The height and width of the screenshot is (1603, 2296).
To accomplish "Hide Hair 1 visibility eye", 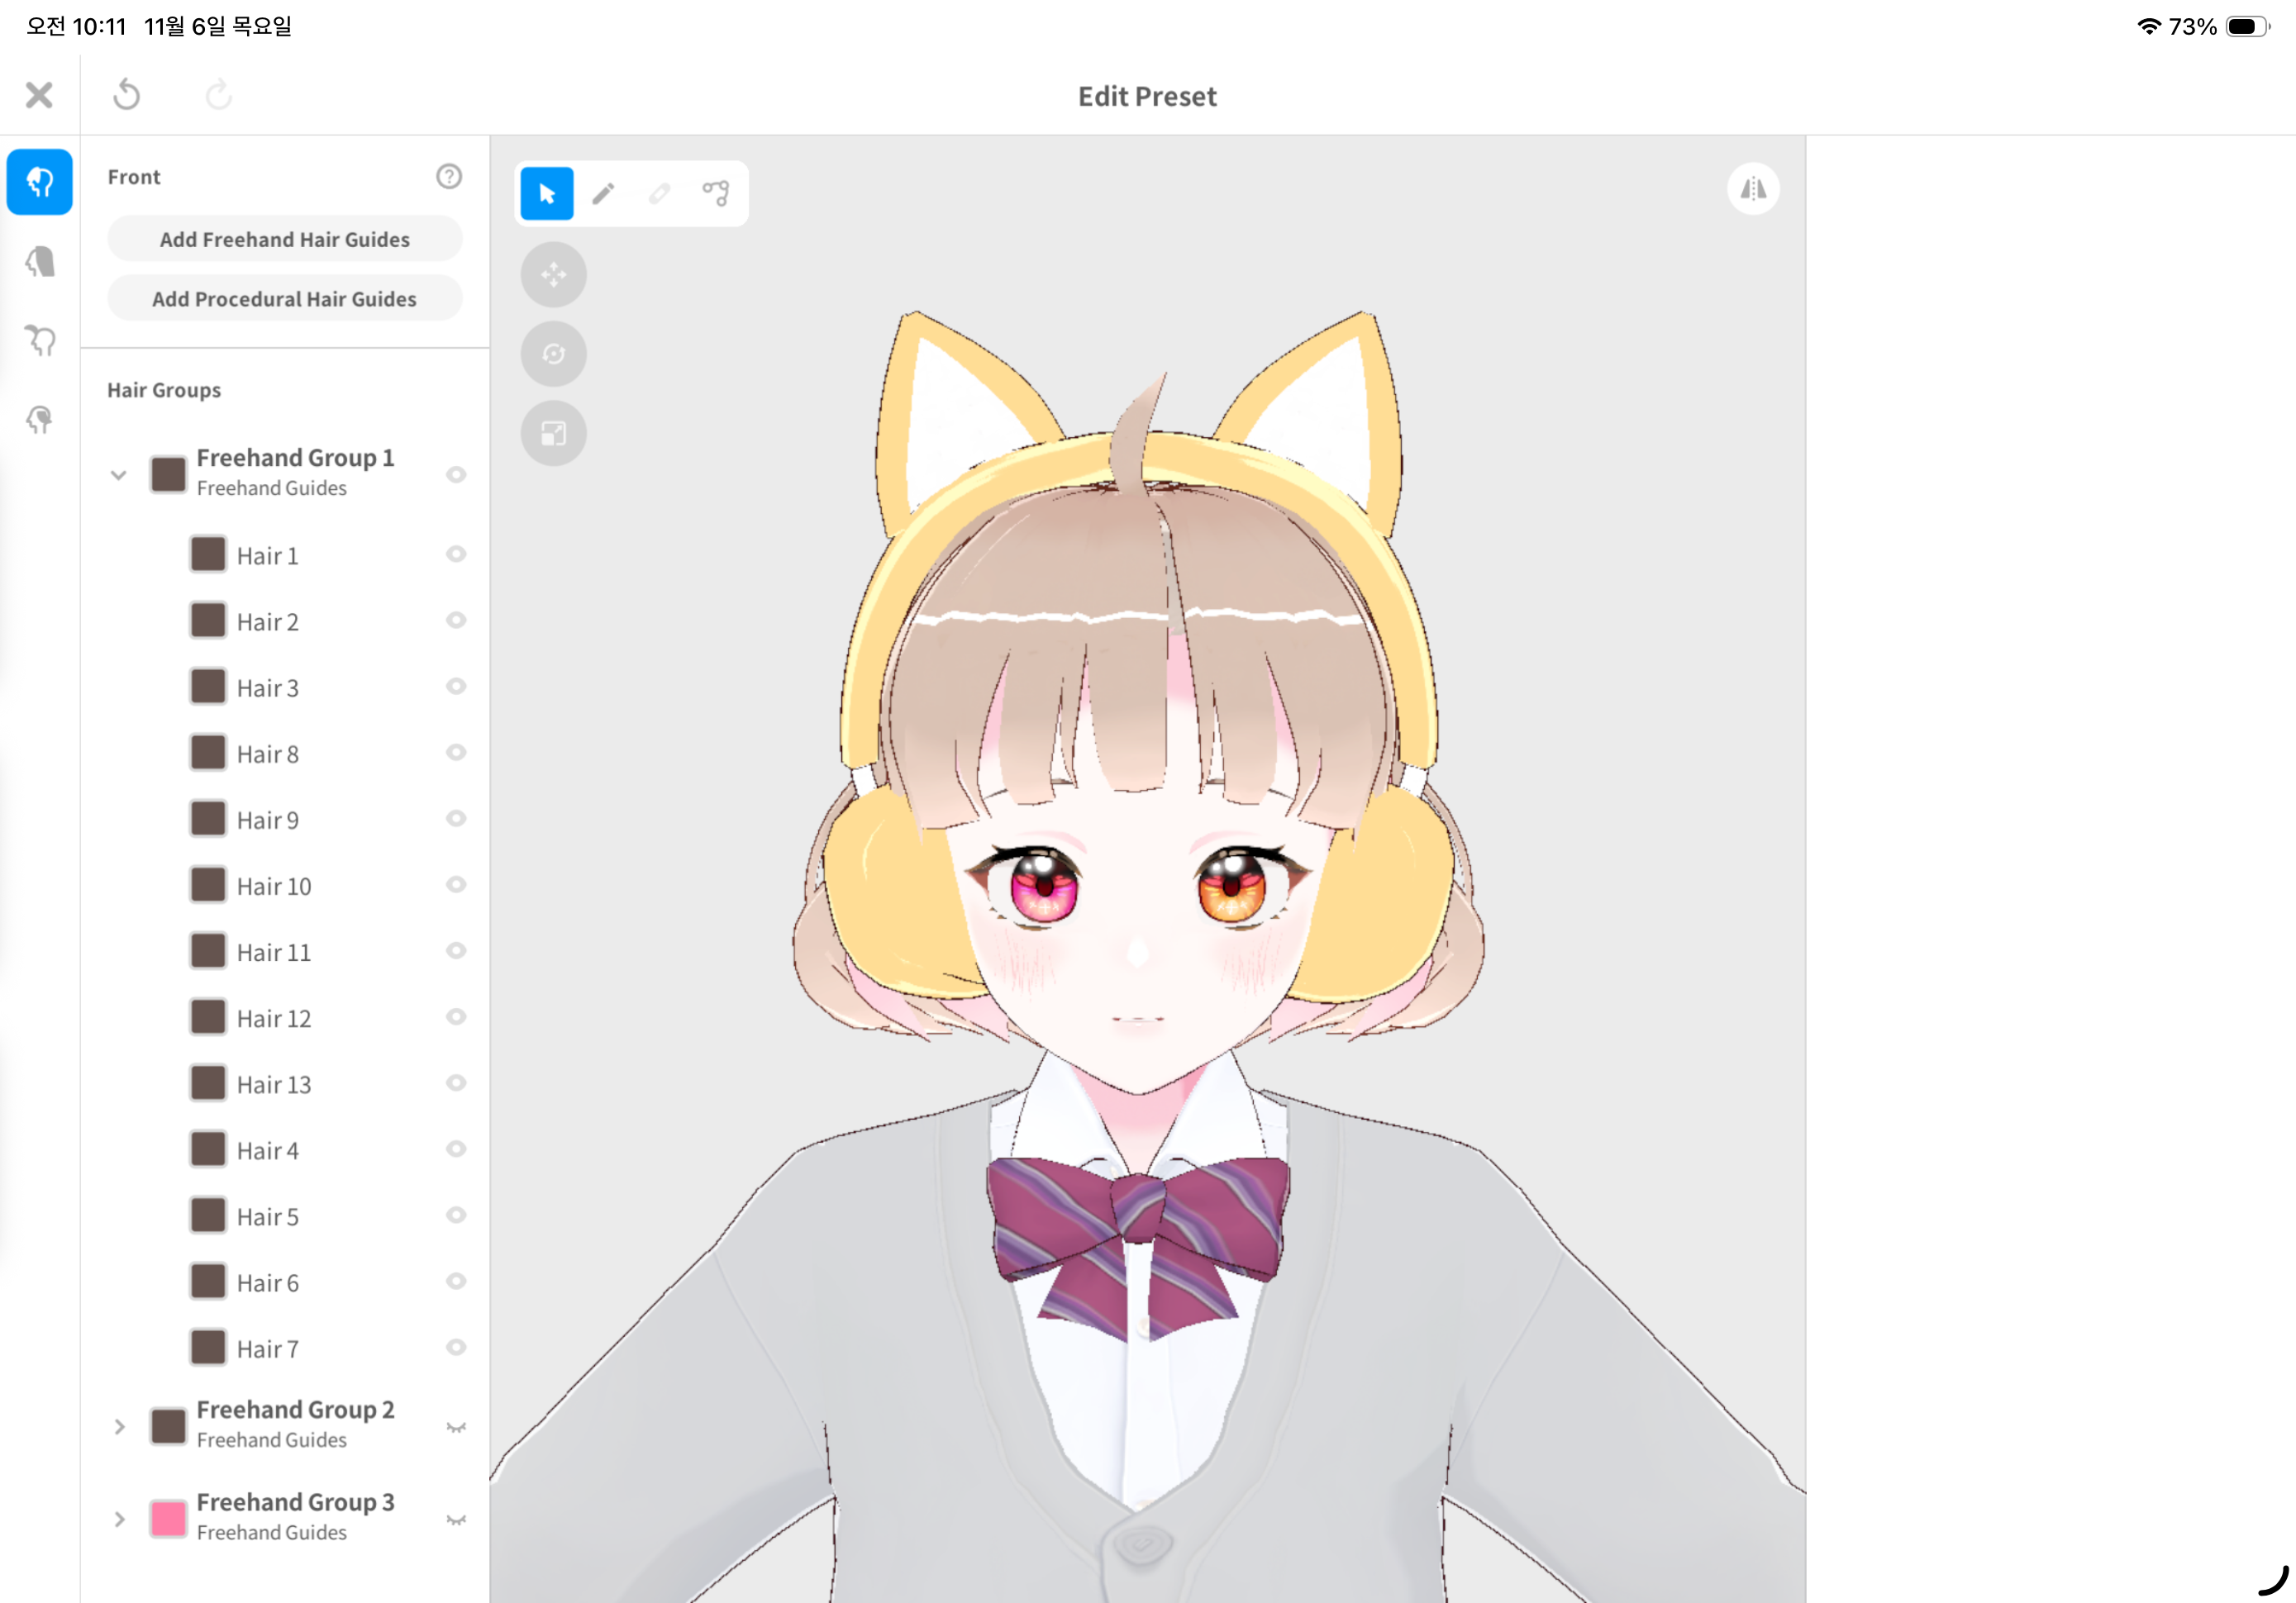I will 456,554.
